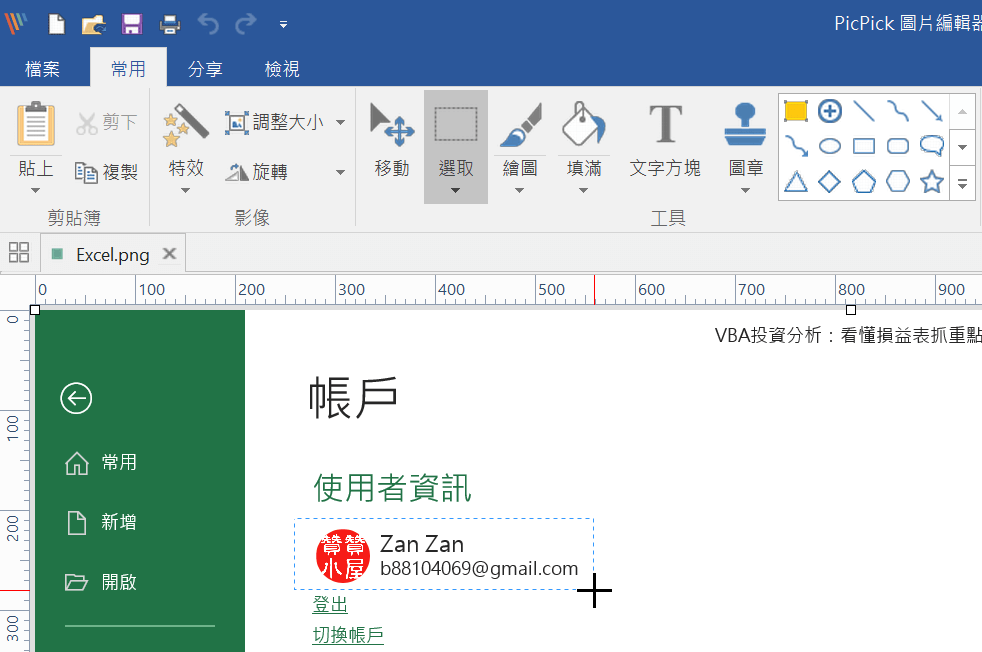Viewport: 982px width, 652px height.
Task: Expand the 選取 dropdown arrow
Action: [x=456, y=190]
